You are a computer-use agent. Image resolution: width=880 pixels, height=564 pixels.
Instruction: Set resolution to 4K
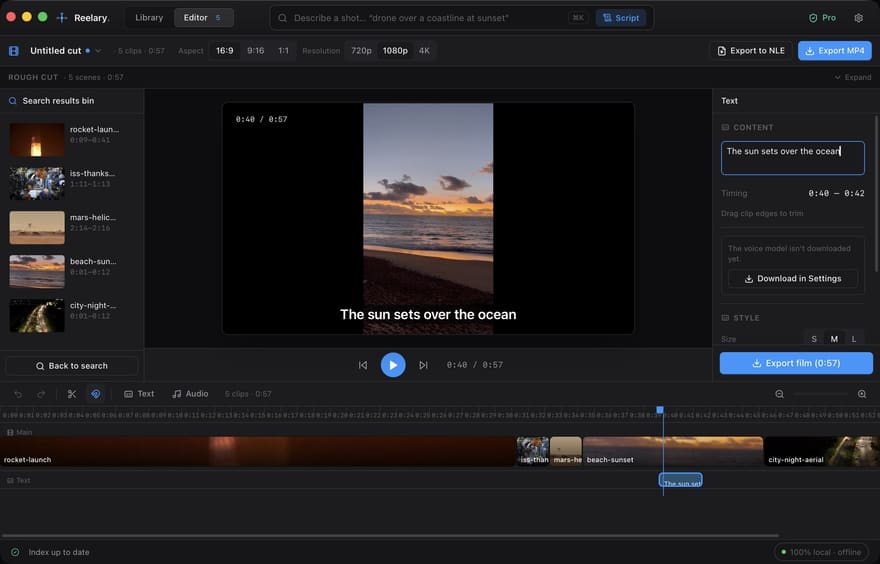[x=424, y=51]
